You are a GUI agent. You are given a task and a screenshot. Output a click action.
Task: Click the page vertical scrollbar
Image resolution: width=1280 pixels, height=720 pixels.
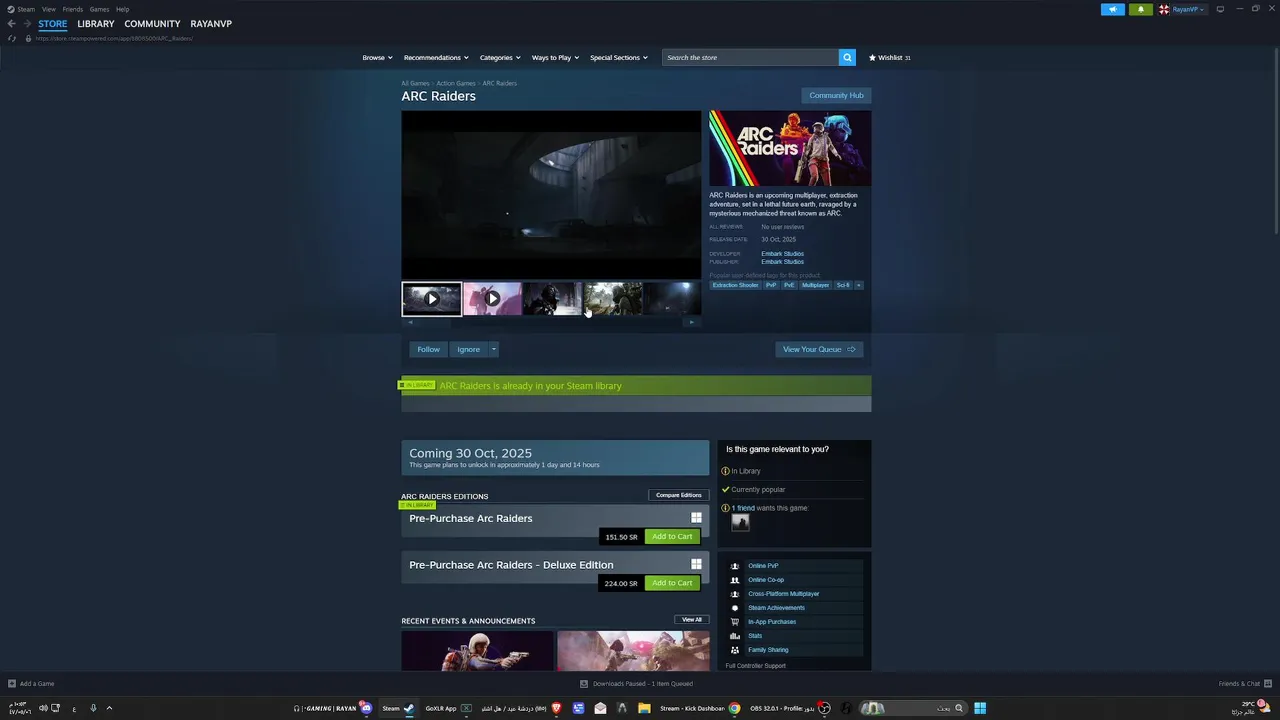point(1276,140)
